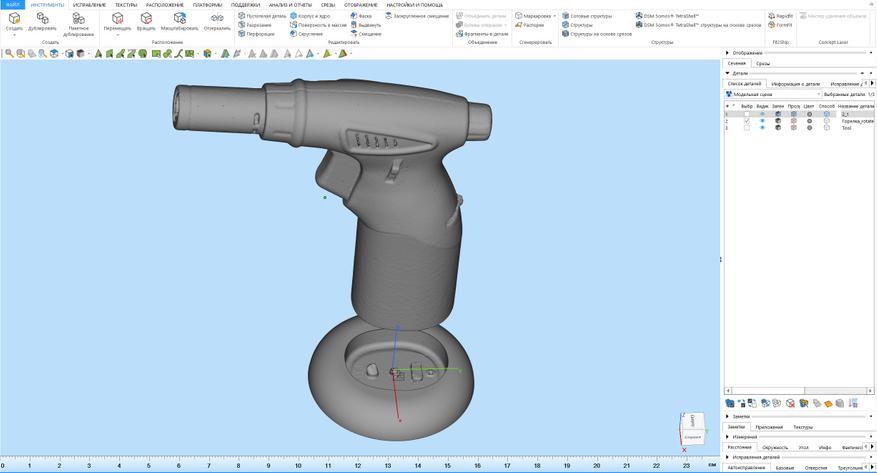Uncheck the selection box for Горелка_rotate

746,121
